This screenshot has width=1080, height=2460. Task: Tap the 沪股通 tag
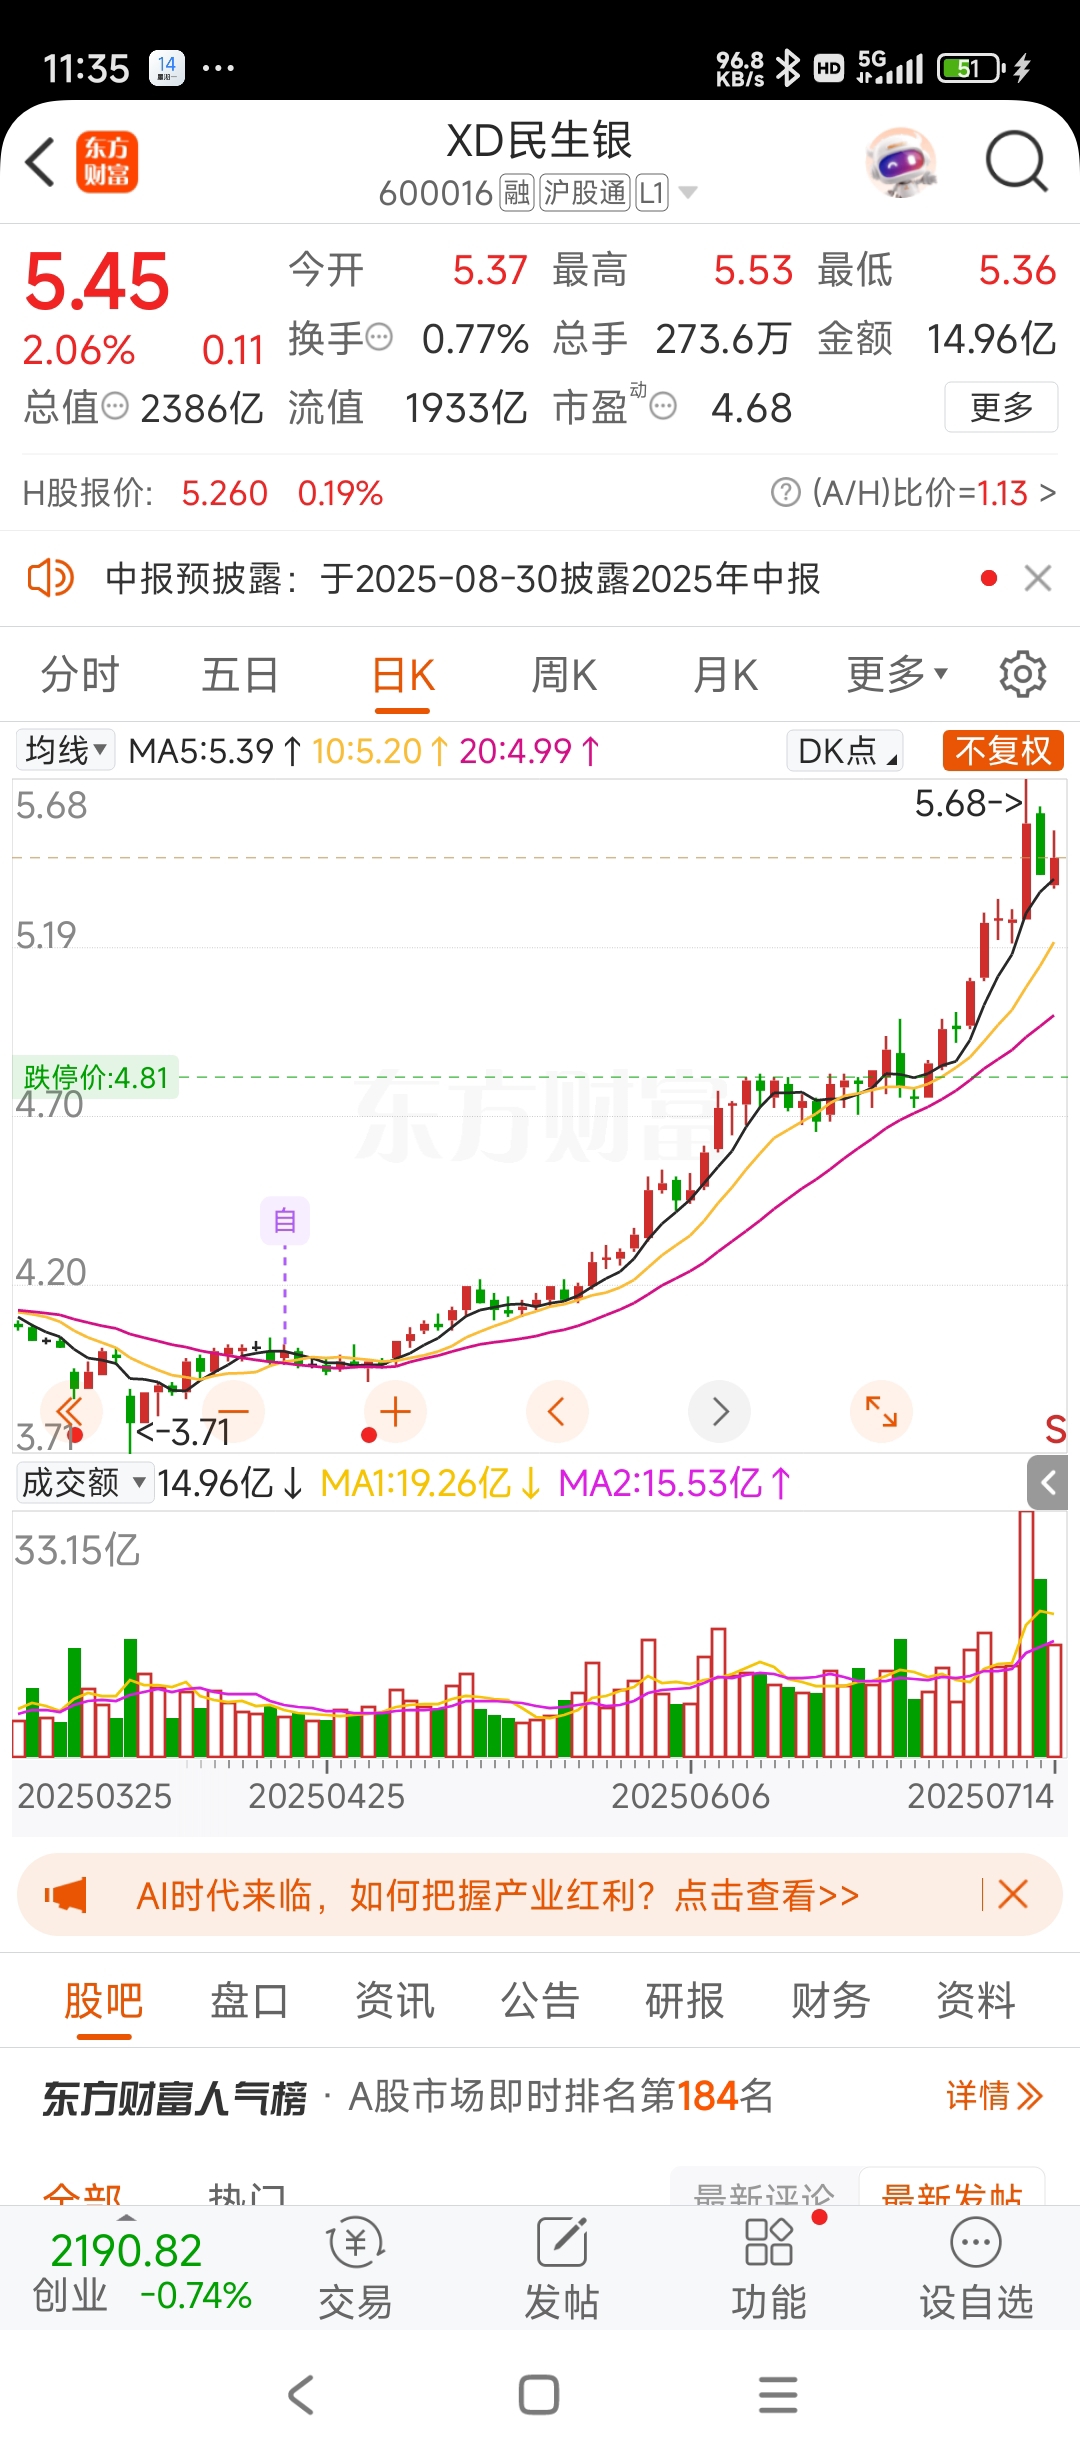[585, 192]
